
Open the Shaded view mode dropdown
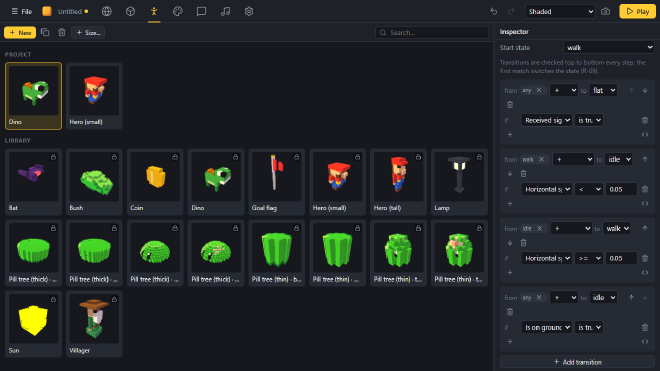[x=560, y=11]
